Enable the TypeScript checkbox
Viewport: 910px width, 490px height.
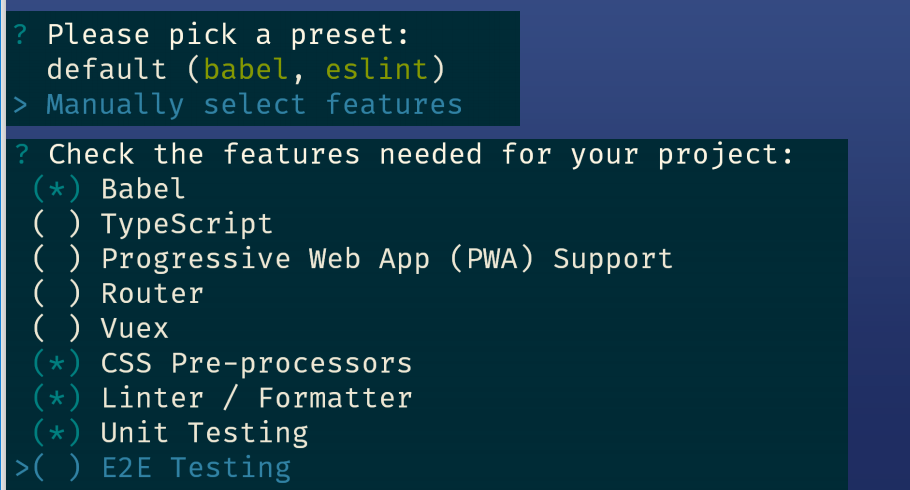click(x=57, y=224)
